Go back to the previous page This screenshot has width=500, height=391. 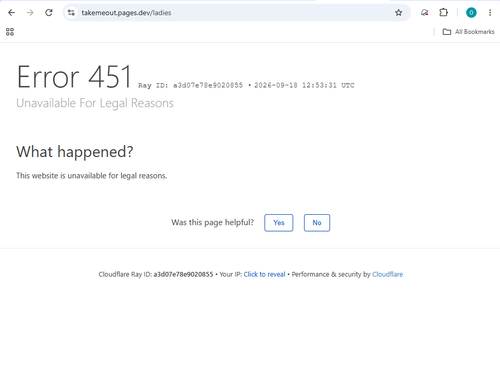click(x=11, y=13)
